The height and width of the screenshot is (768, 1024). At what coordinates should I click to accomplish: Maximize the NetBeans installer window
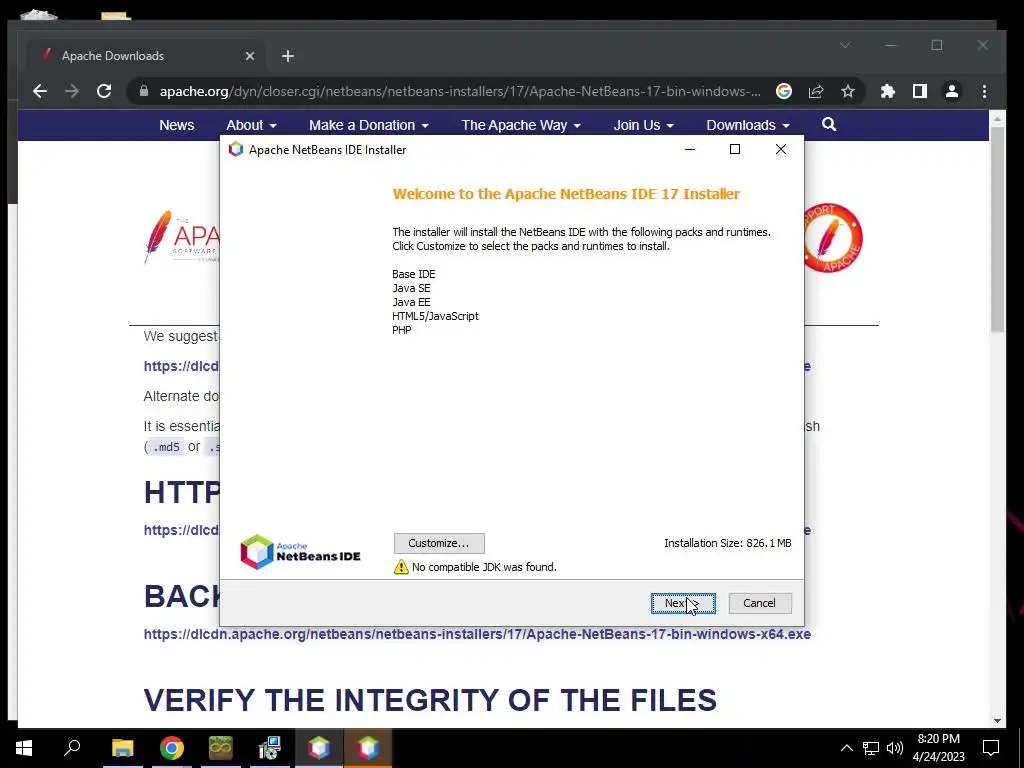tap(735, 150)
